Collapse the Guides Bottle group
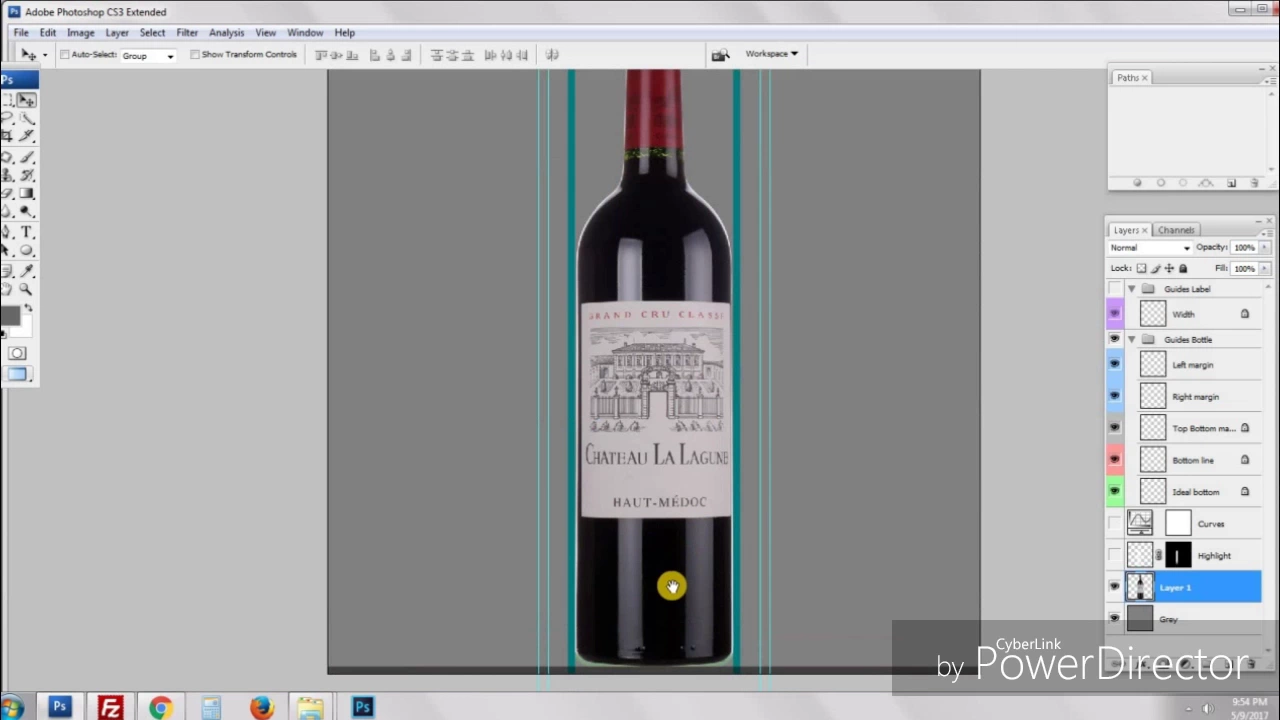This screenshot has height=720, width=1280. pyautogui.click(x=1132, y=340)
